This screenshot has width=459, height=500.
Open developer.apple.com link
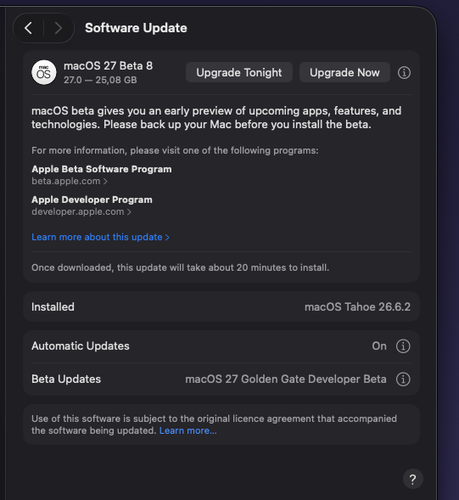(x=81, y=212)
